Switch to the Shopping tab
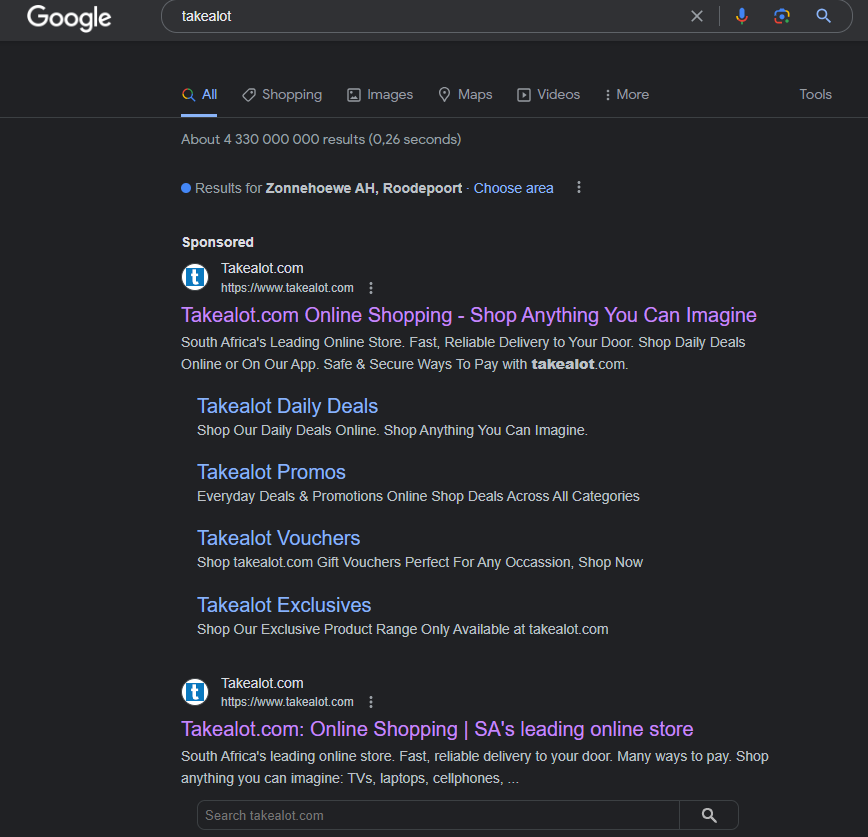 click(x=282, y=95)
